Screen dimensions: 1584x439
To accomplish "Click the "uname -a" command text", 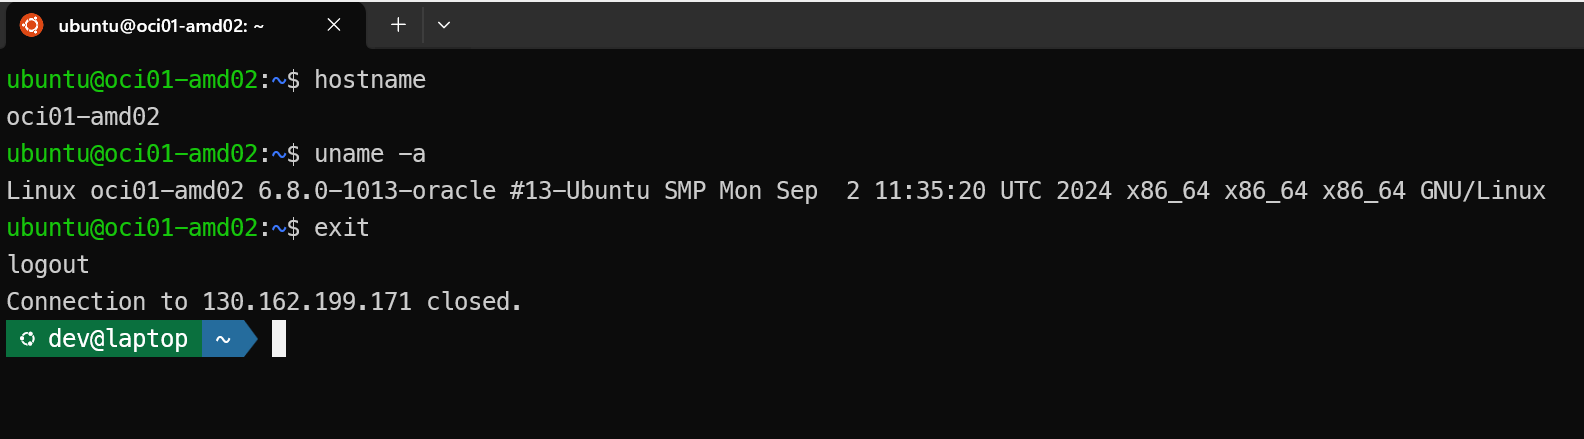I will click(370, 154).
